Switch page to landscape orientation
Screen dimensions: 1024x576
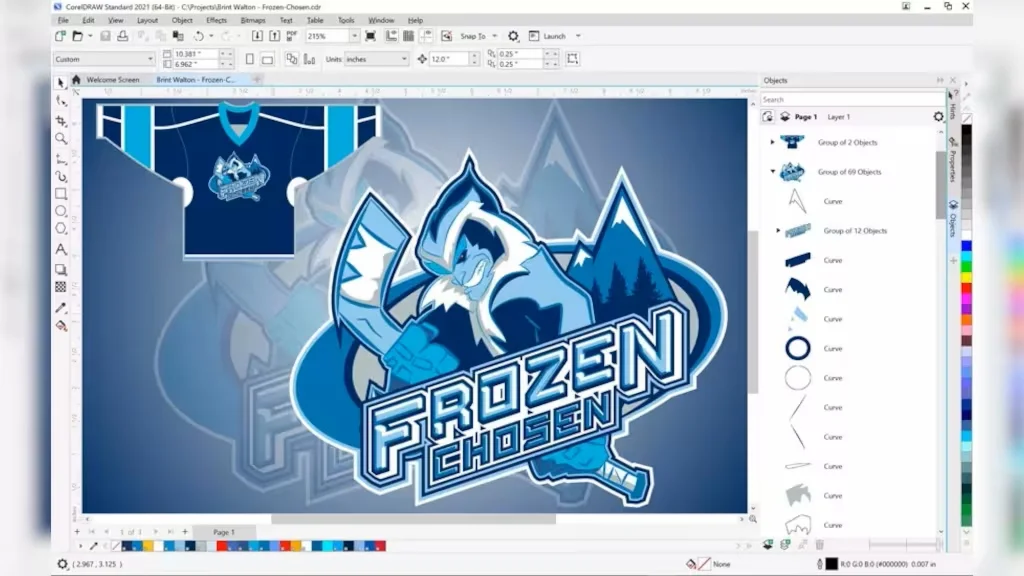click(x=268, y=59)
